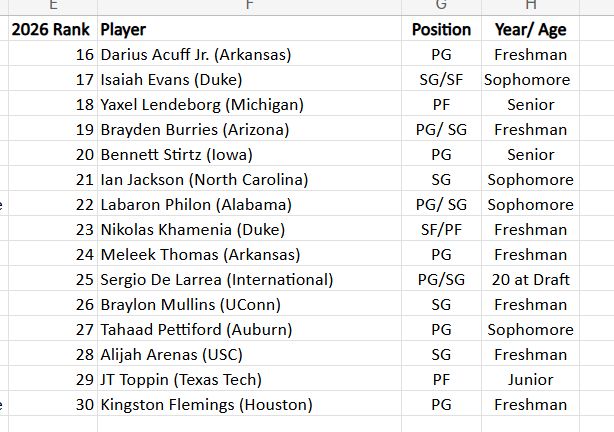The image size is (614, 432).
Task: Select Sergio De Larrea (International) cell
Action: pos(249,279)
